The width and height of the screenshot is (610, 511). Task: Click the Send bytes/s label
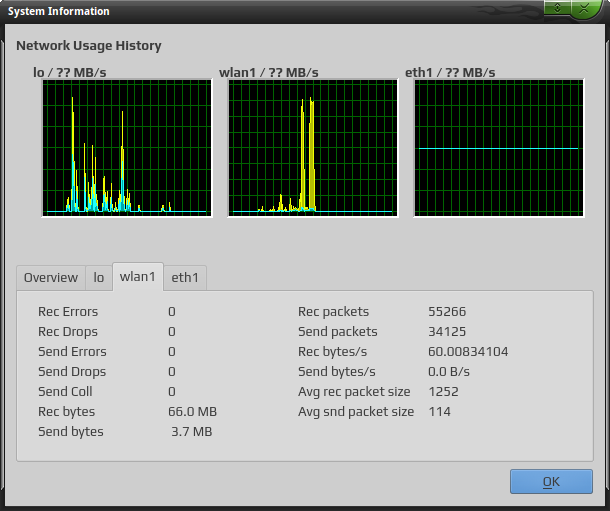pyautogui.click(x=337, y=372)
